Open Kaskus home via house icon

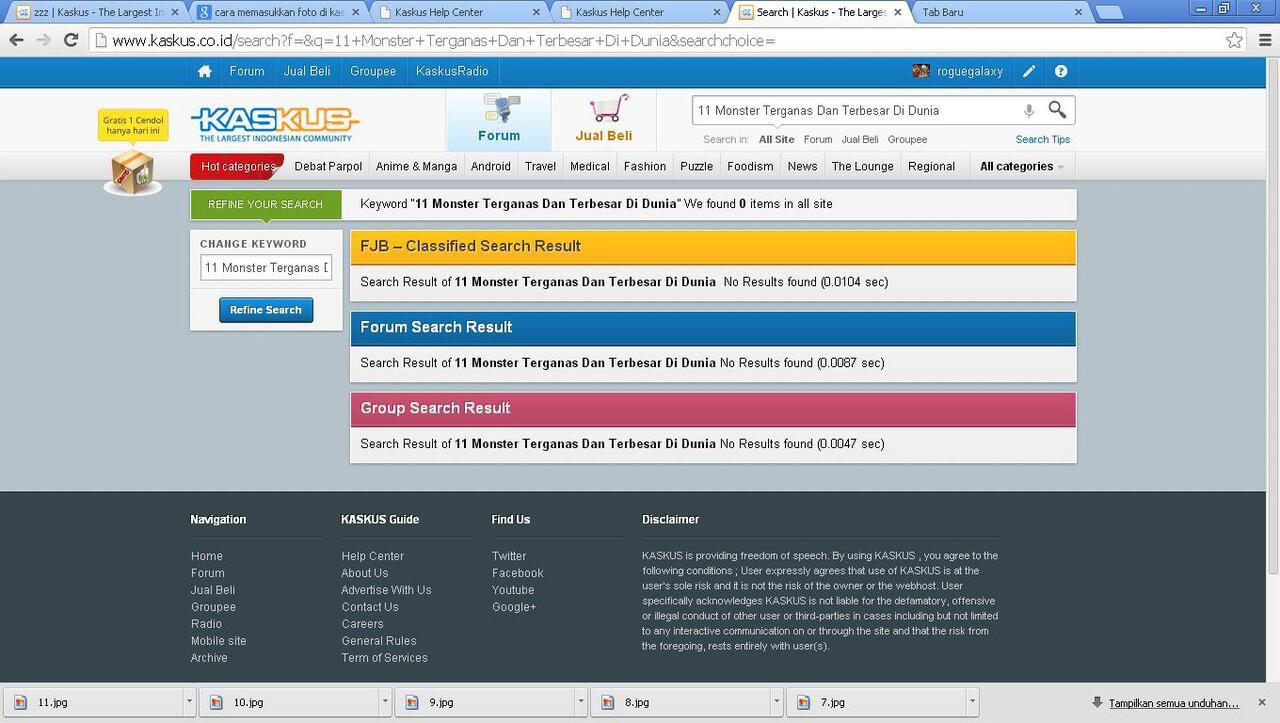coord(205,71)
